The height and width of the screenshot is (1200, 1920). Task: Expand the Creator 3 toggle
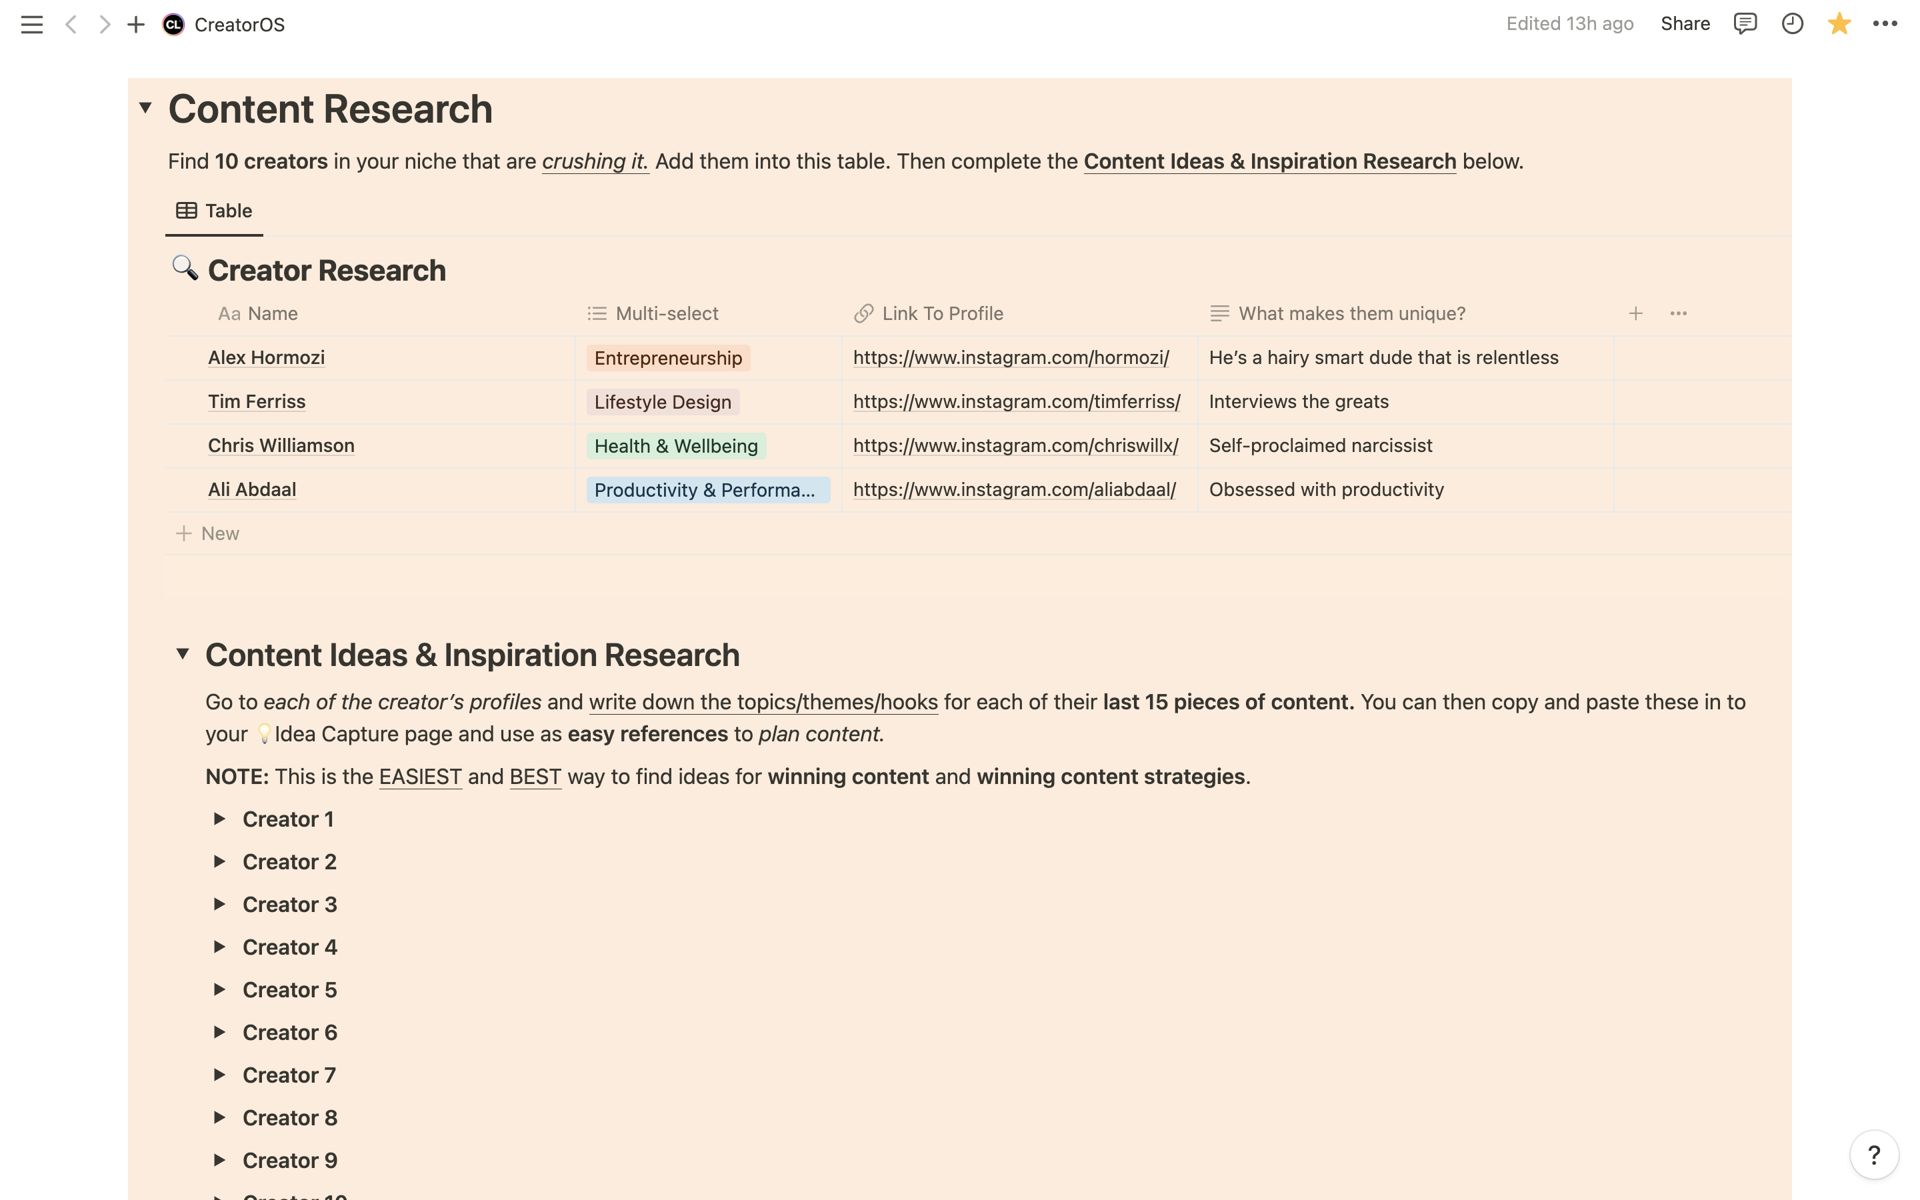coord(219,904)
